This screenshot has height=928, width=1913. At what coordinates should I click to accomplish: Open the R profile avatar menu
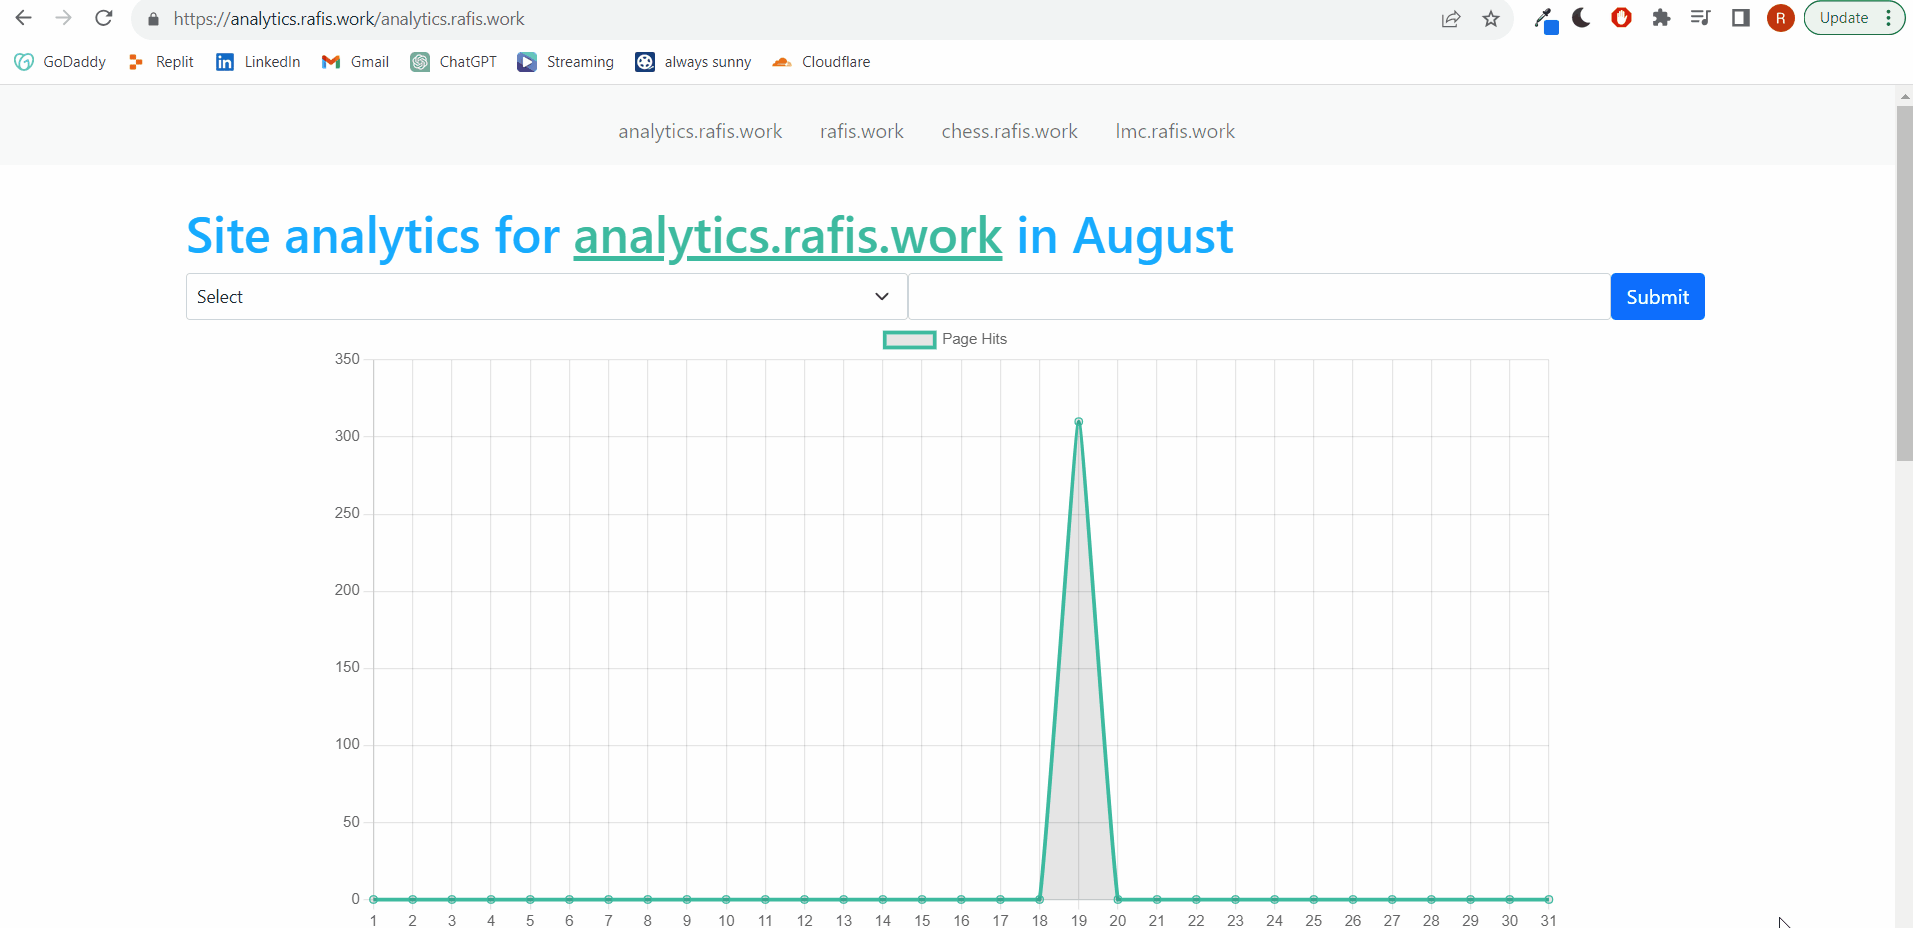(x=1780, y=18)
